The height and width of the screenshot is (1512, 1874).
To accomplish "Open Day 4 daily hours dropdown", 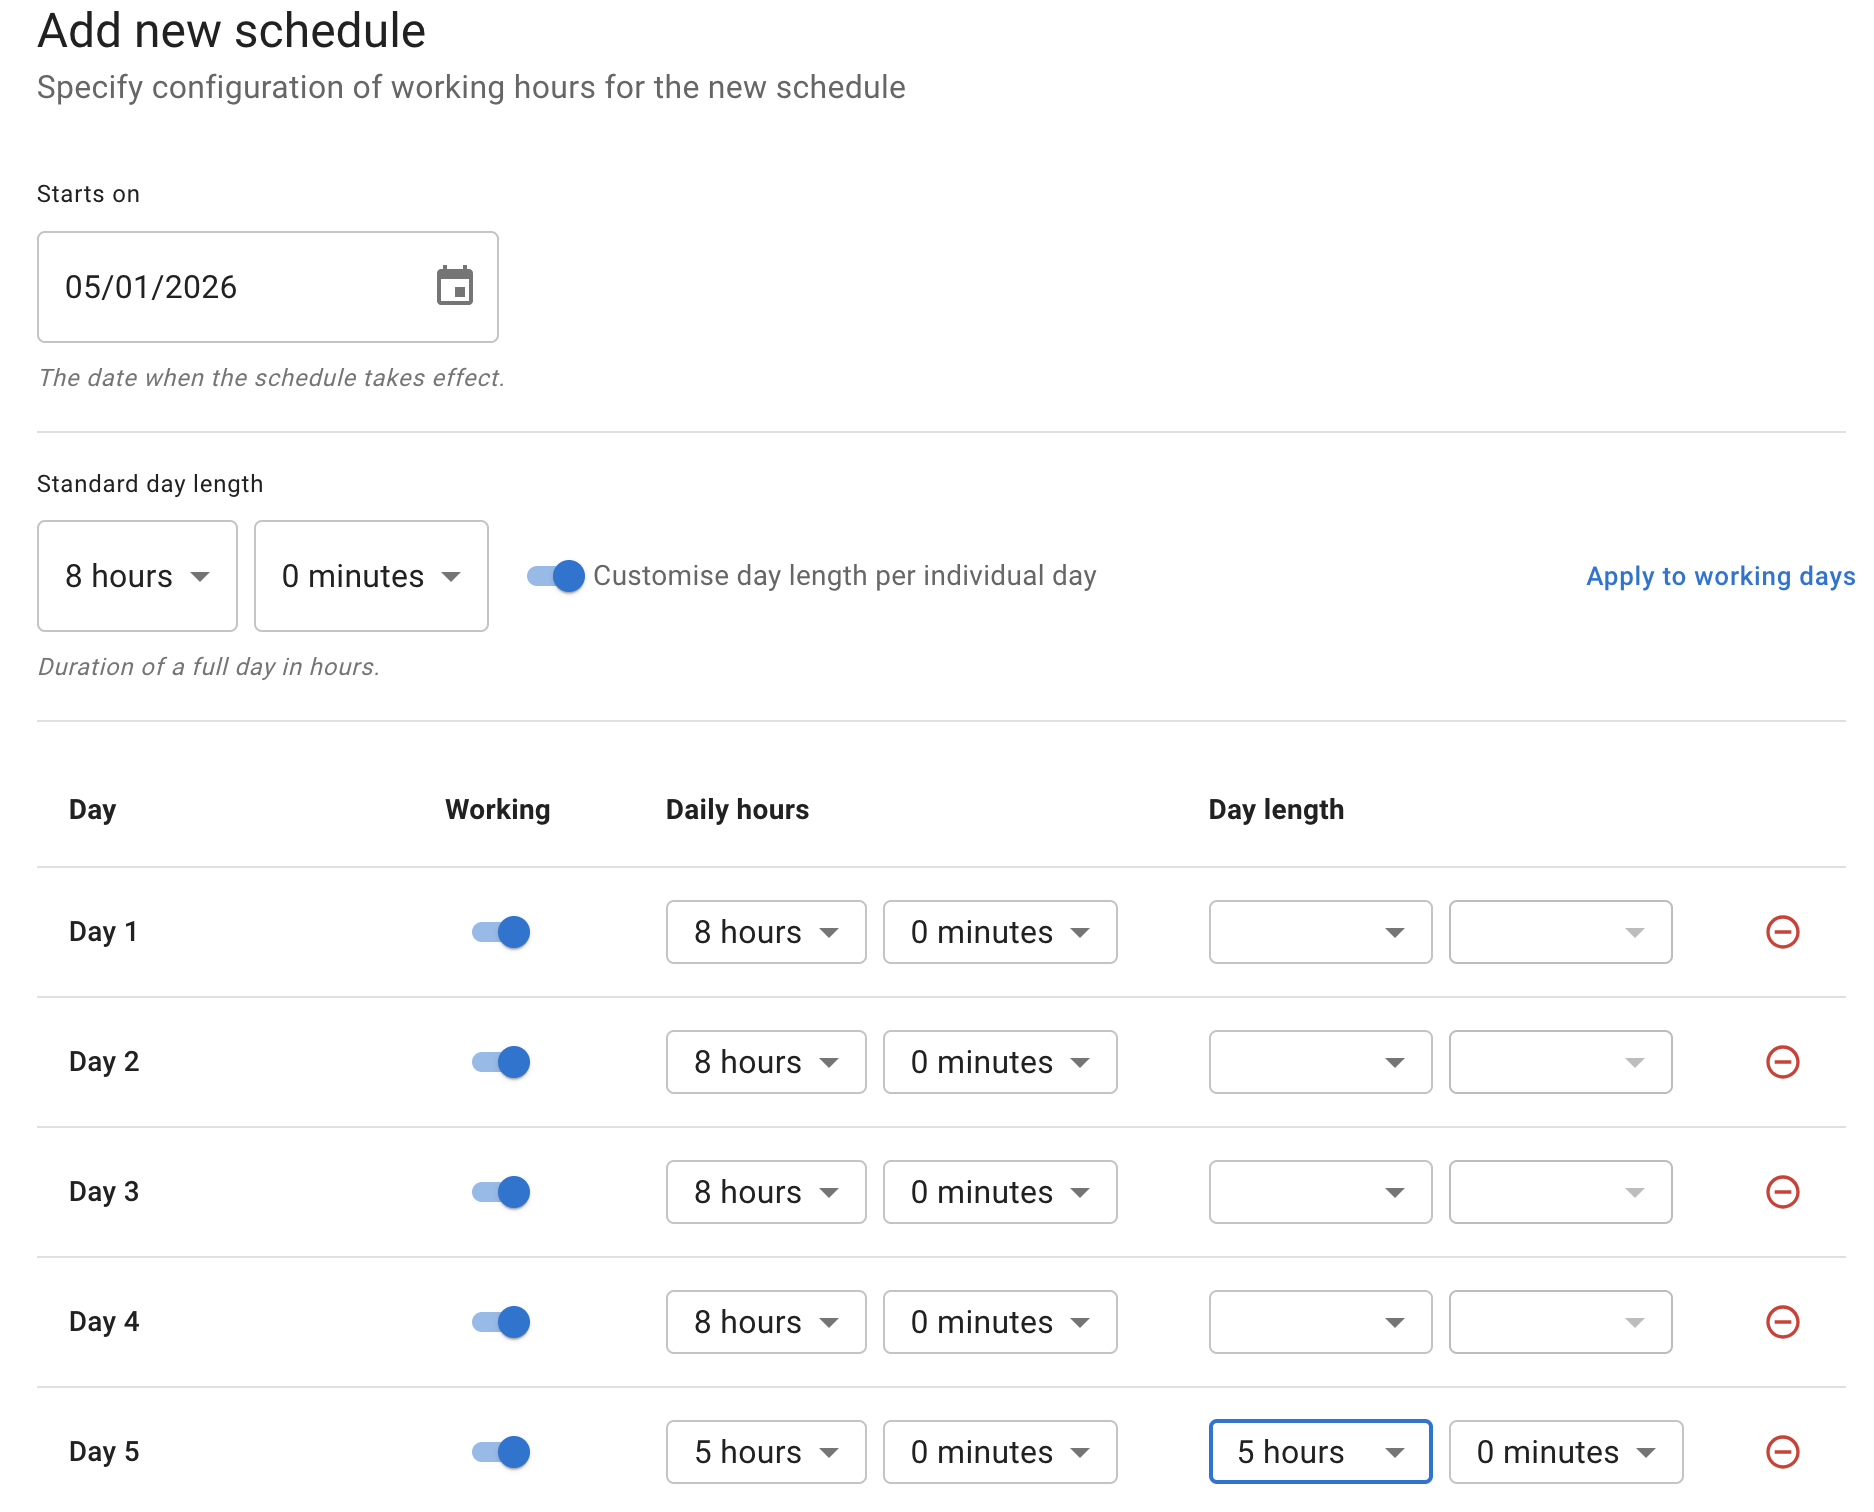I will click(x=766, y=1322).
